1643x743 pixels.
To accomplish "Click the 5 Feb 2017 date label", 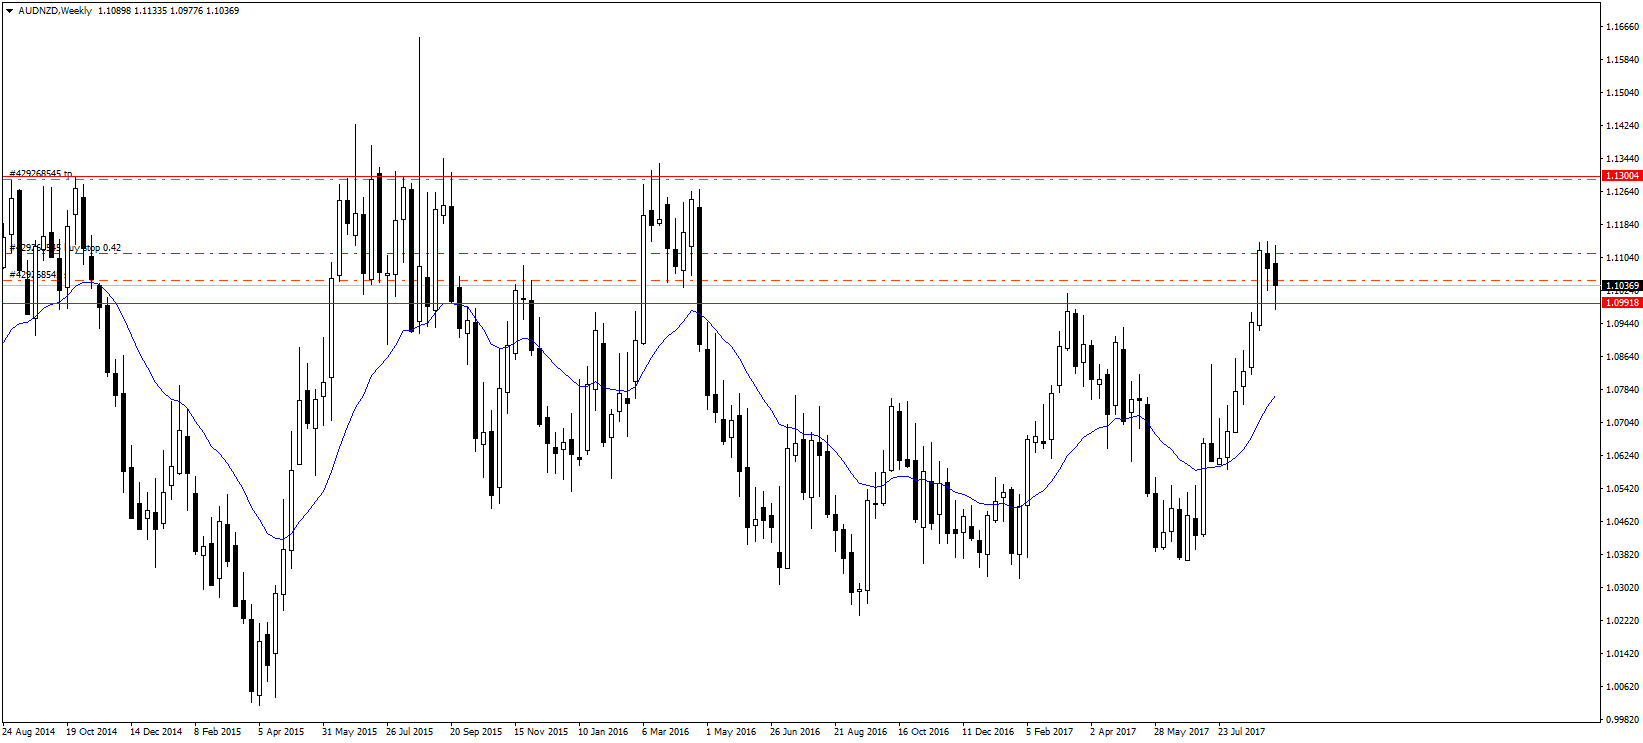I will [x=1049, y=732].
